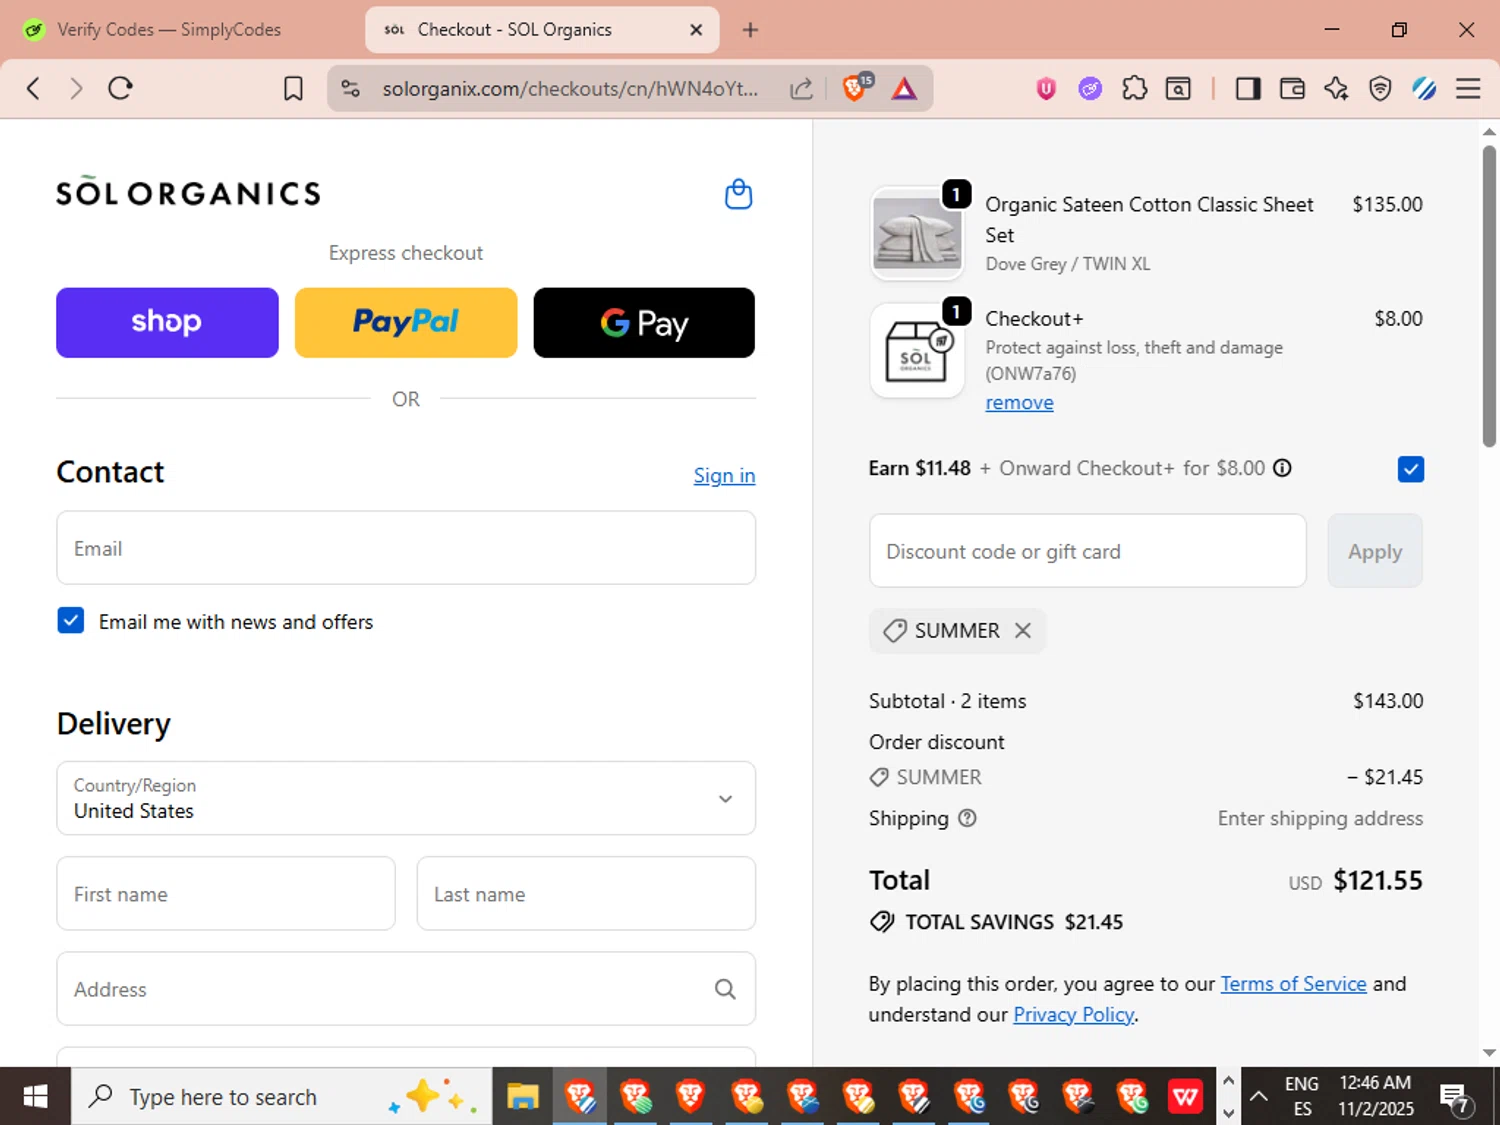Screen dimensions: 1500x1125
Task: Click the browser address bar URL
Action: (x=570, y=89)
